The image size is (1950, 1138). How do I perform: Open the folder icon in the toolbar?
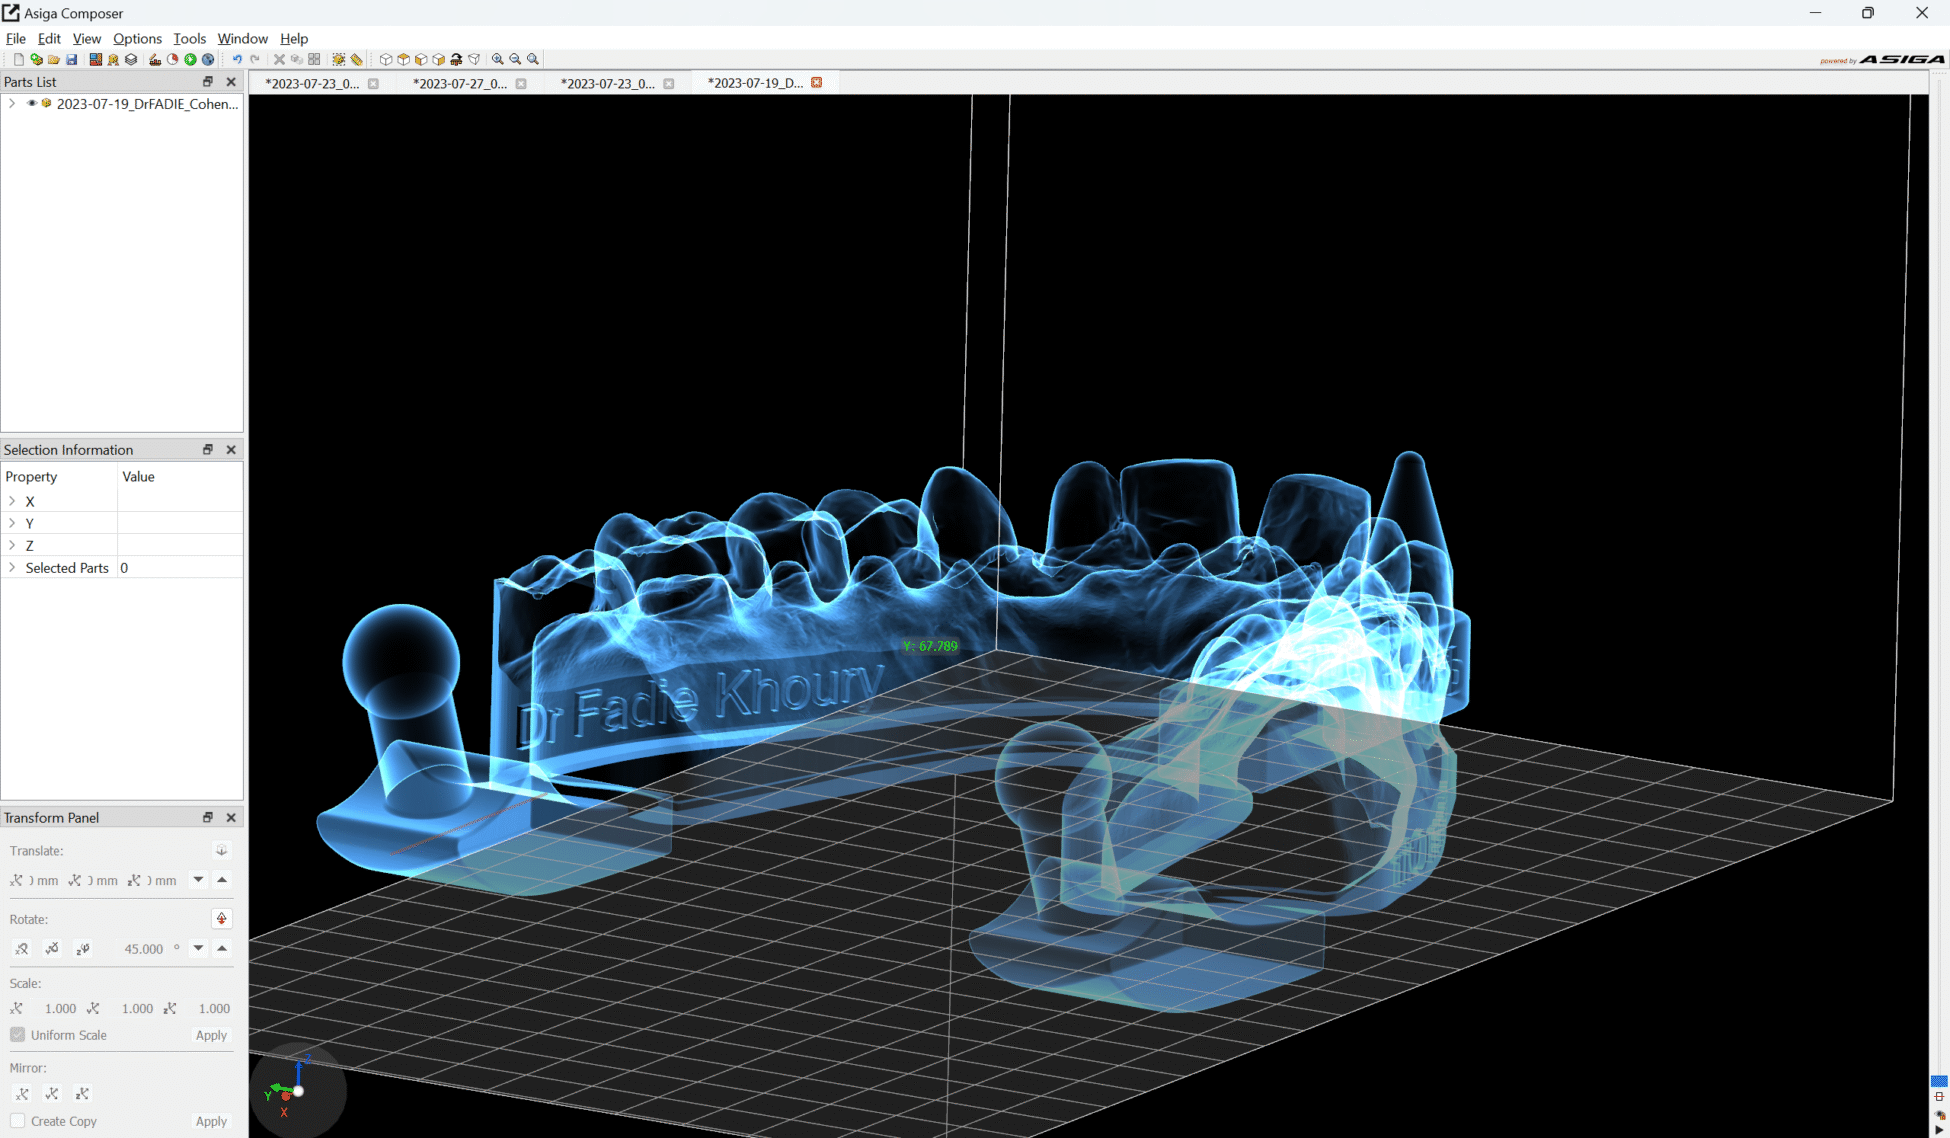54,59
